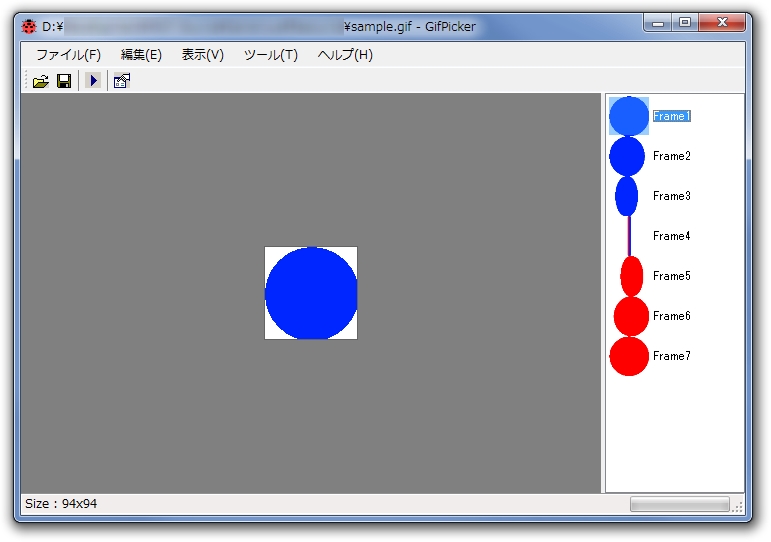Play the GIF animation
The width and height of the screenshot is (771, 542).
(93, 80)
